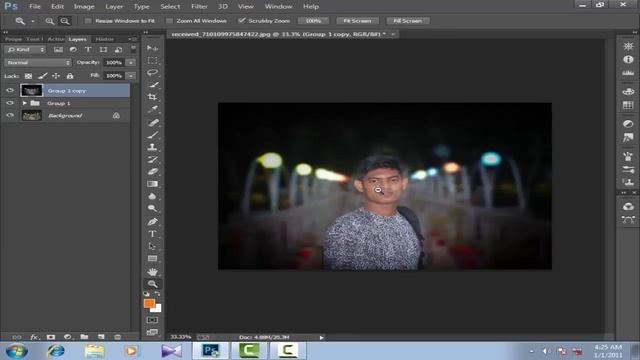Click the Delete layer trash icon
640x360 pixels.
(x=118, y=337)
